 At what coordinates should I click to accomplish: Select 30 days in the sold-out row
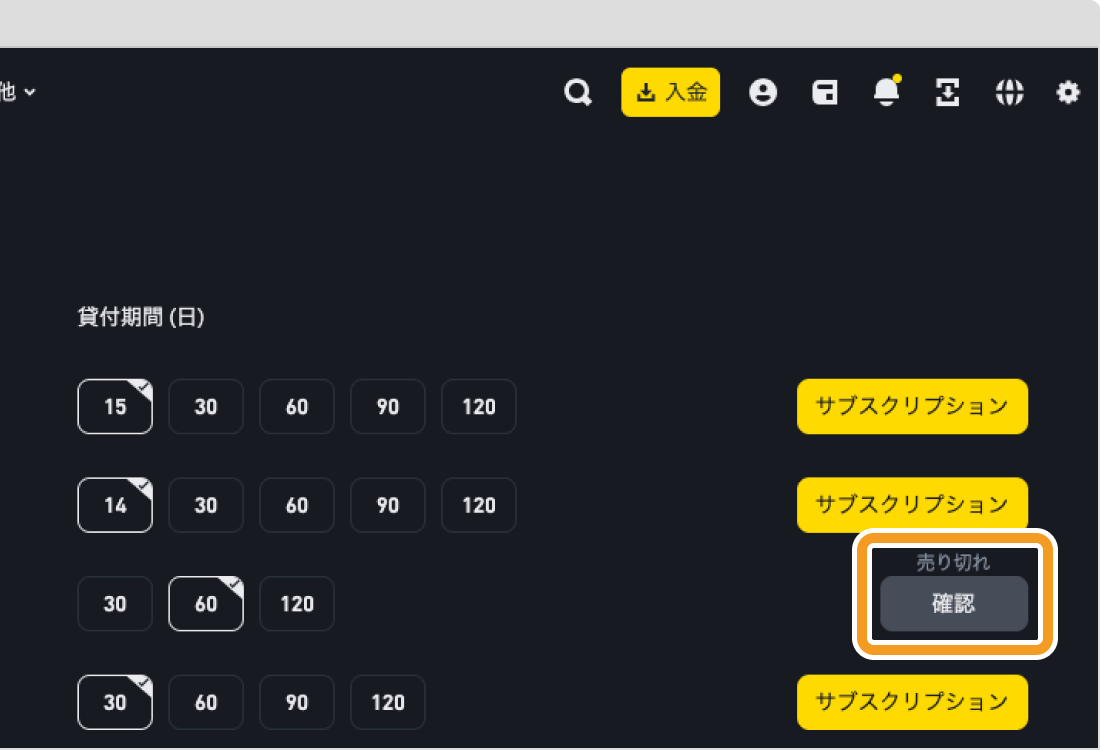[x=115, y=604]
